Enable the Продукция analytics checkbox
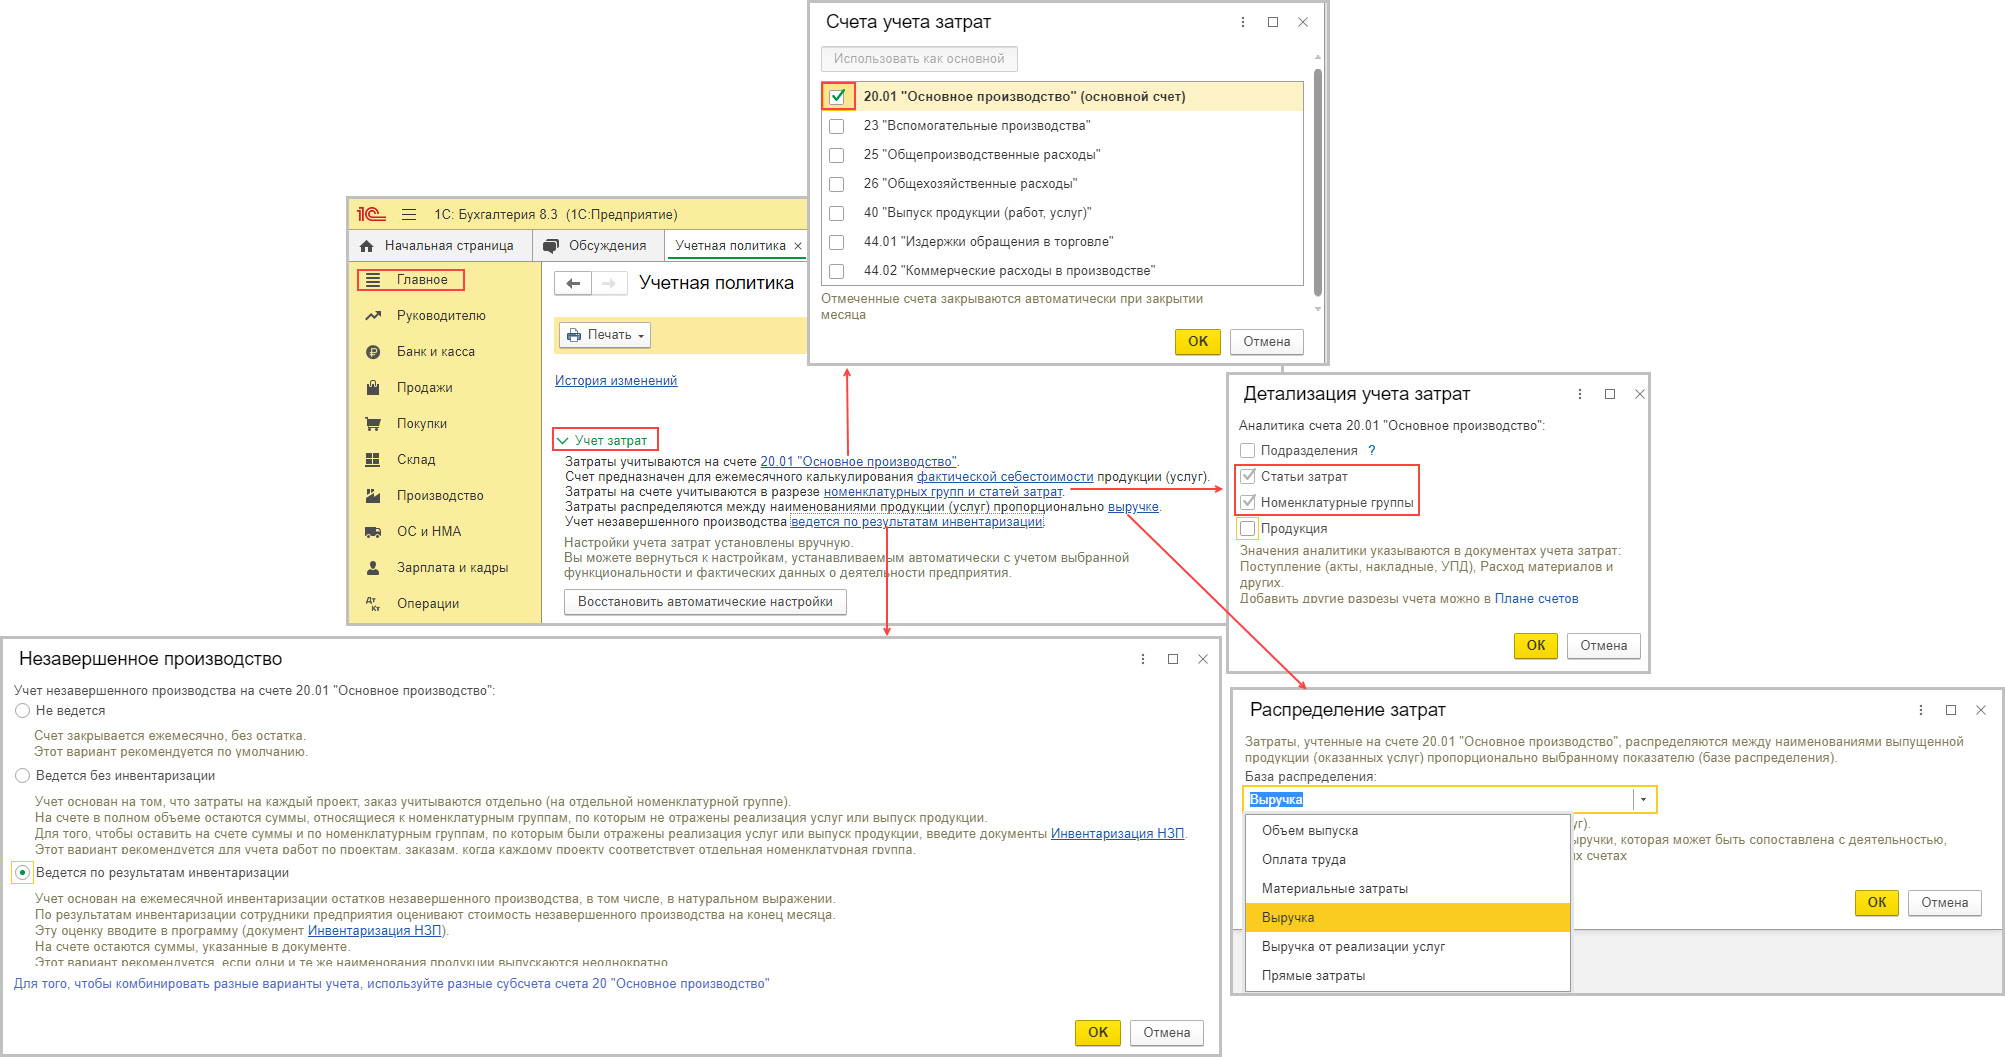The image size is (2005, 1057). [1248, 529]
